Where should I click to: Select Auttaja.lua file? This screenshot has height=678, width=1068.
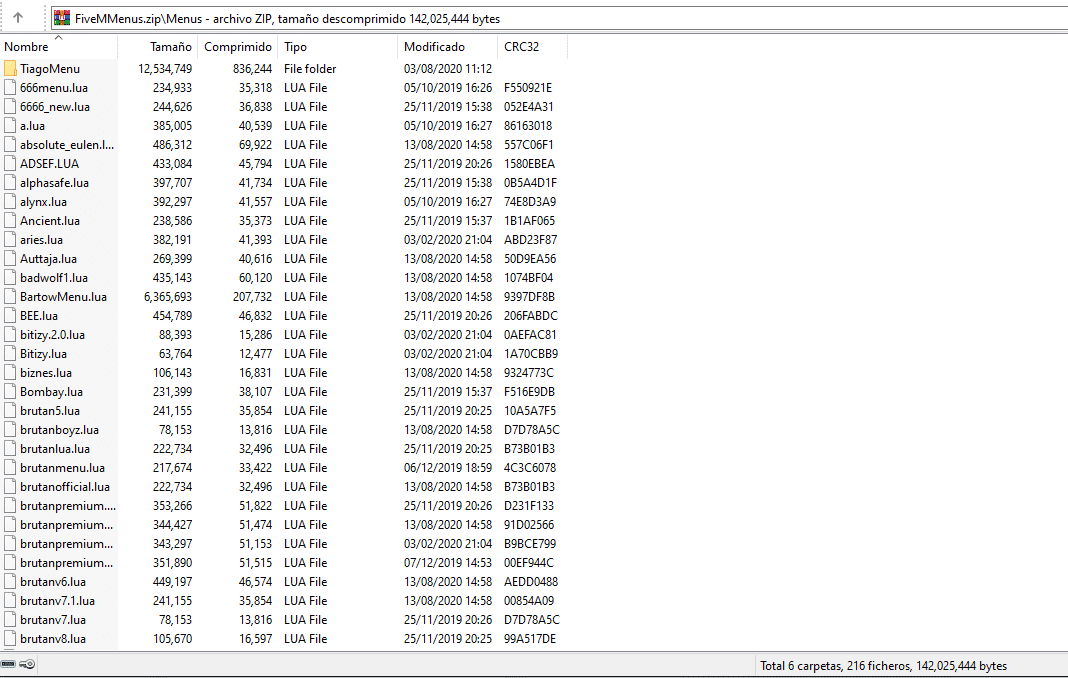48,260
